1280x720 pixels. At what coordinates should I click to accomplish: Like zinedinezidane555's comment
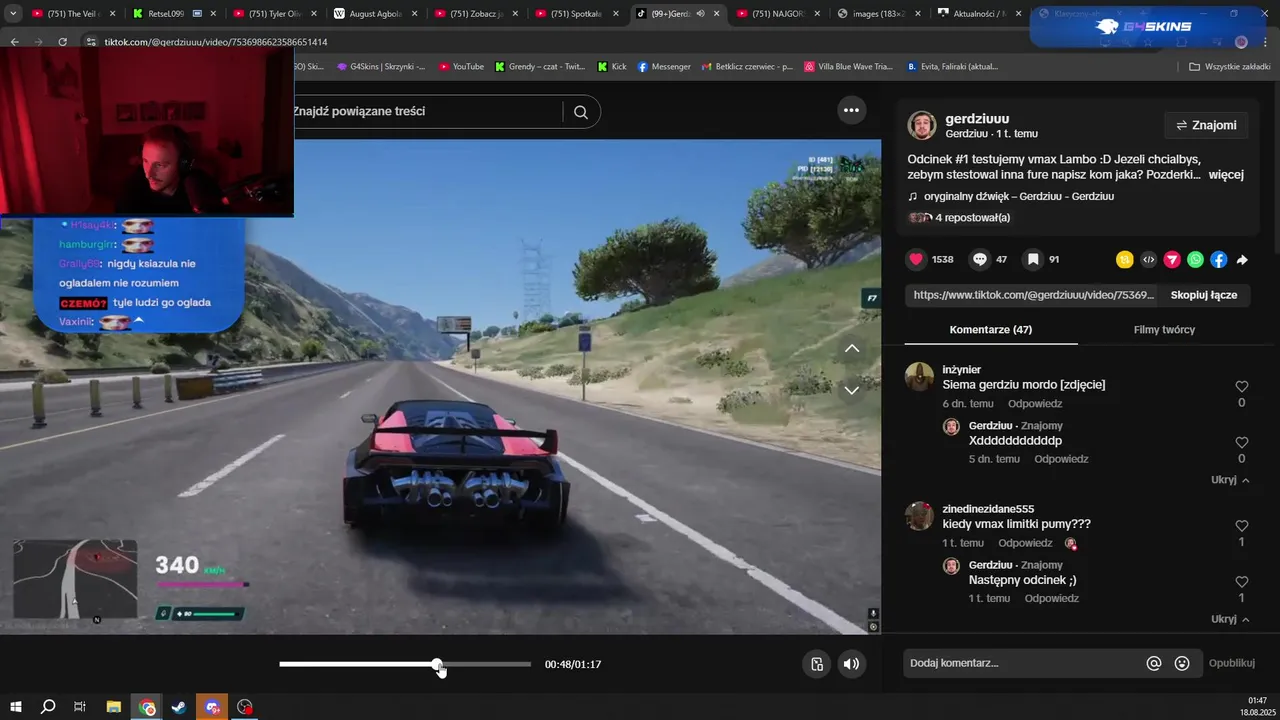pos(1242,525)
